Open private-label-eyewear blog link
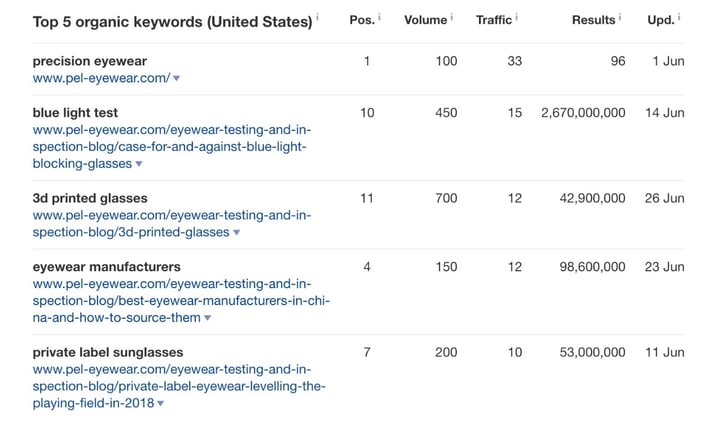 click(179, 386)
